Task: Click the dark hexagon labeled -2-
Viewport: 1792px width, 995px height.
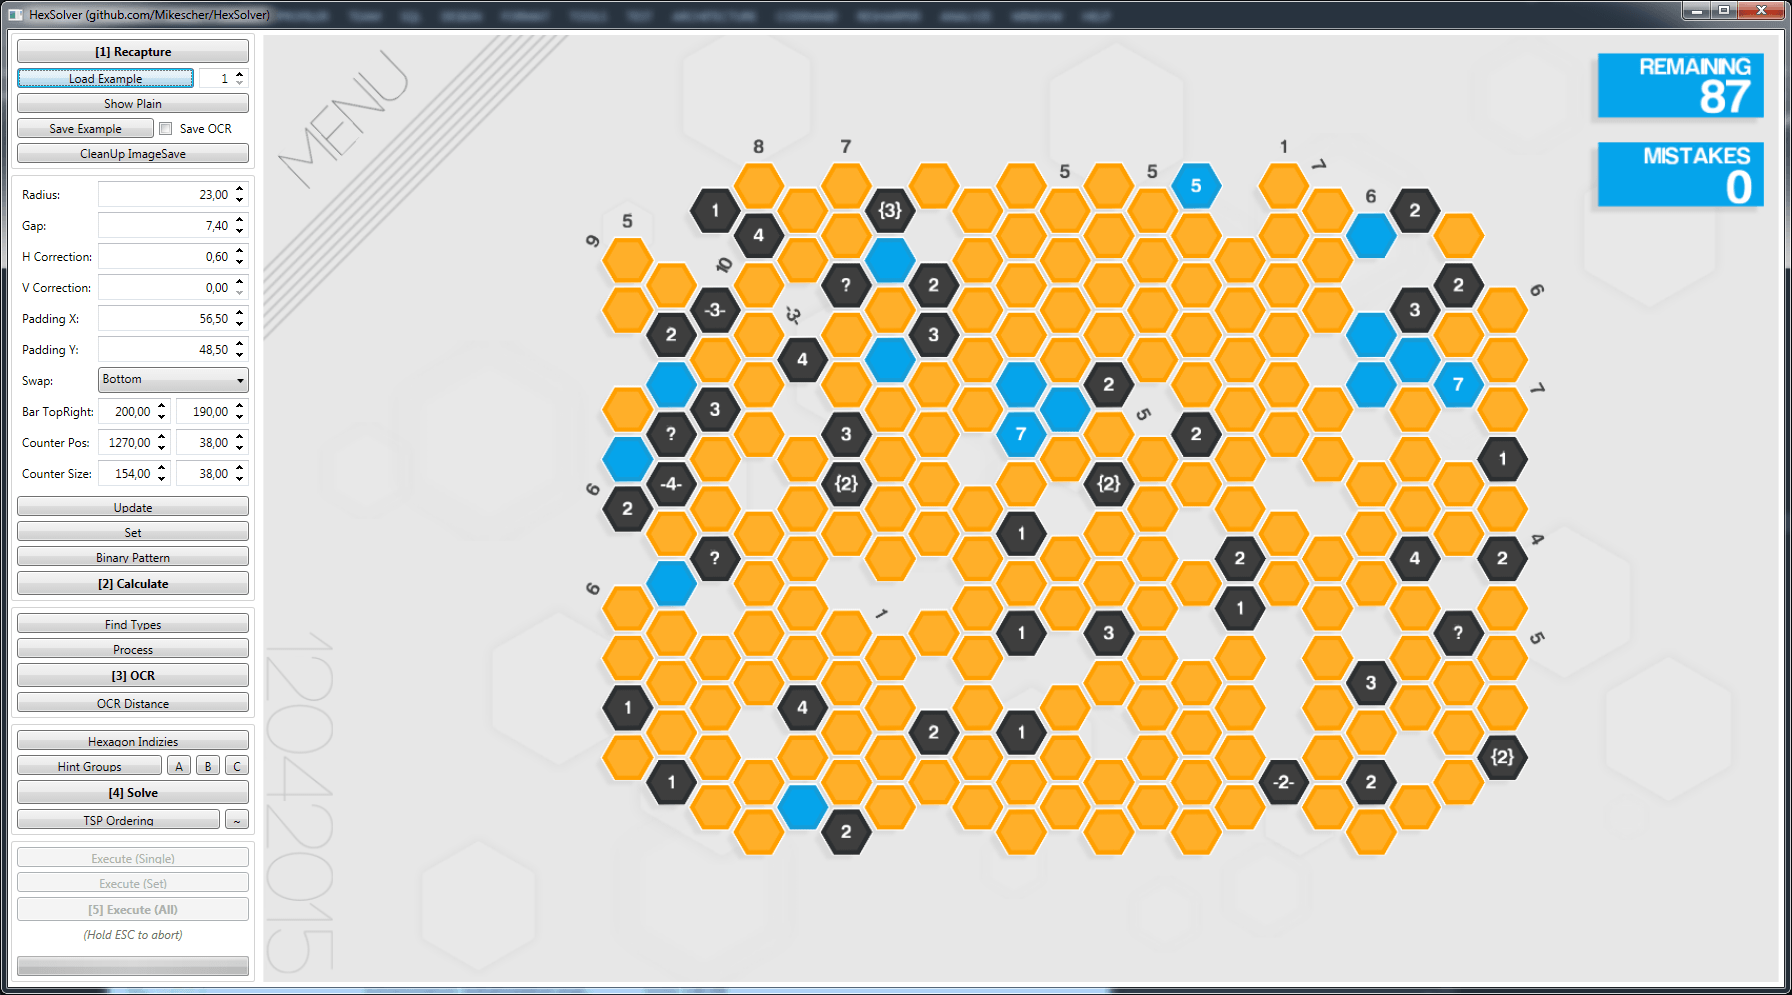Action: (x=1283, y=782)
